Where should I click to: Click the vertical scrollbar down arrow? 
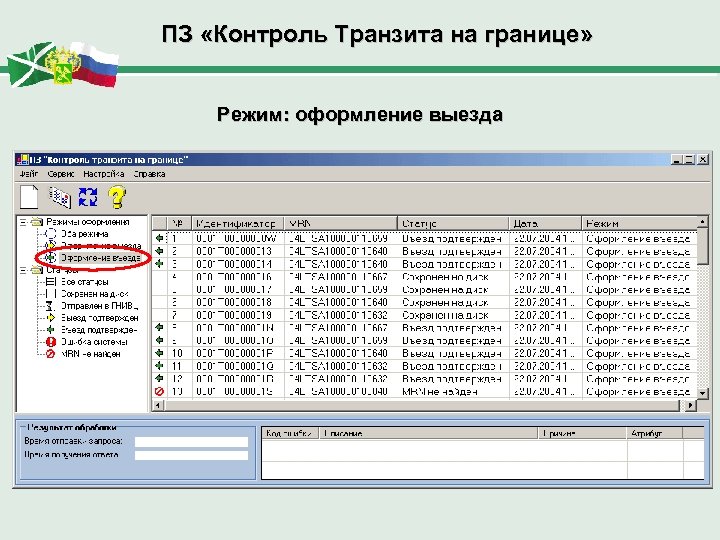click(702, 393)
